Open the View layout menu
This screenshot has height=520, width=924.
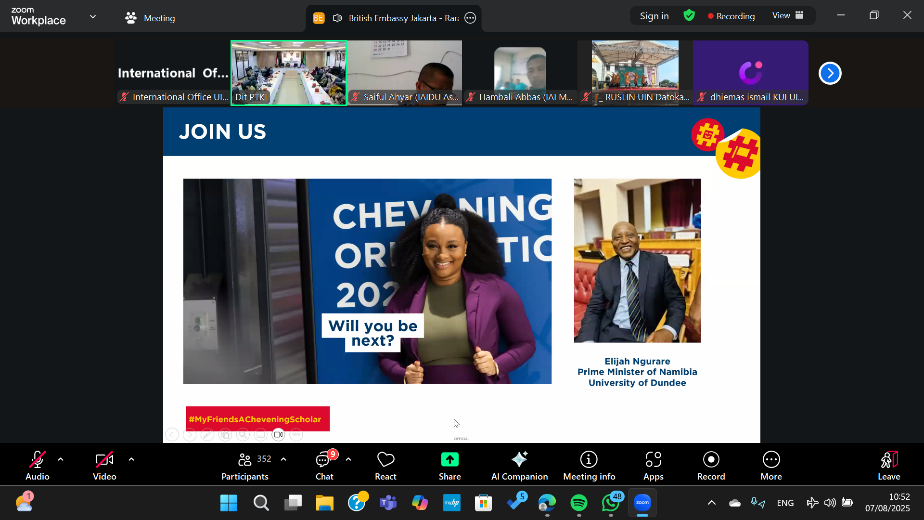[788, 15]
